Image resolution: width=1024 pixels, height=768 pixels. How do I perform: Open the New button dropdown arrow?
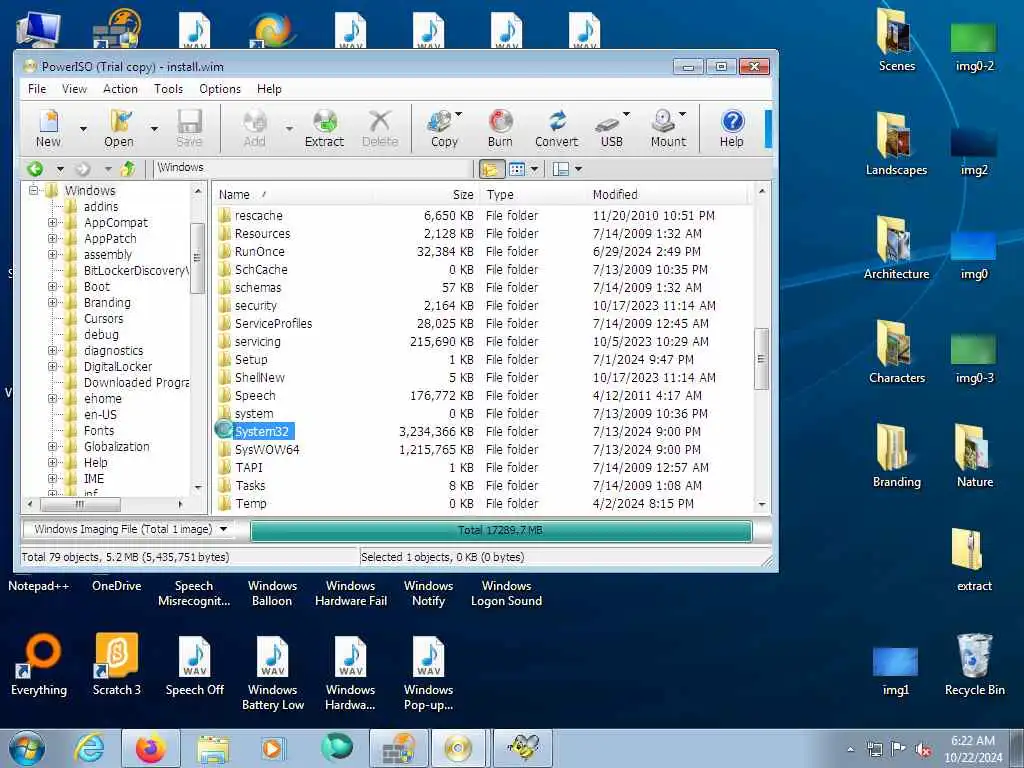coord(83,129)
